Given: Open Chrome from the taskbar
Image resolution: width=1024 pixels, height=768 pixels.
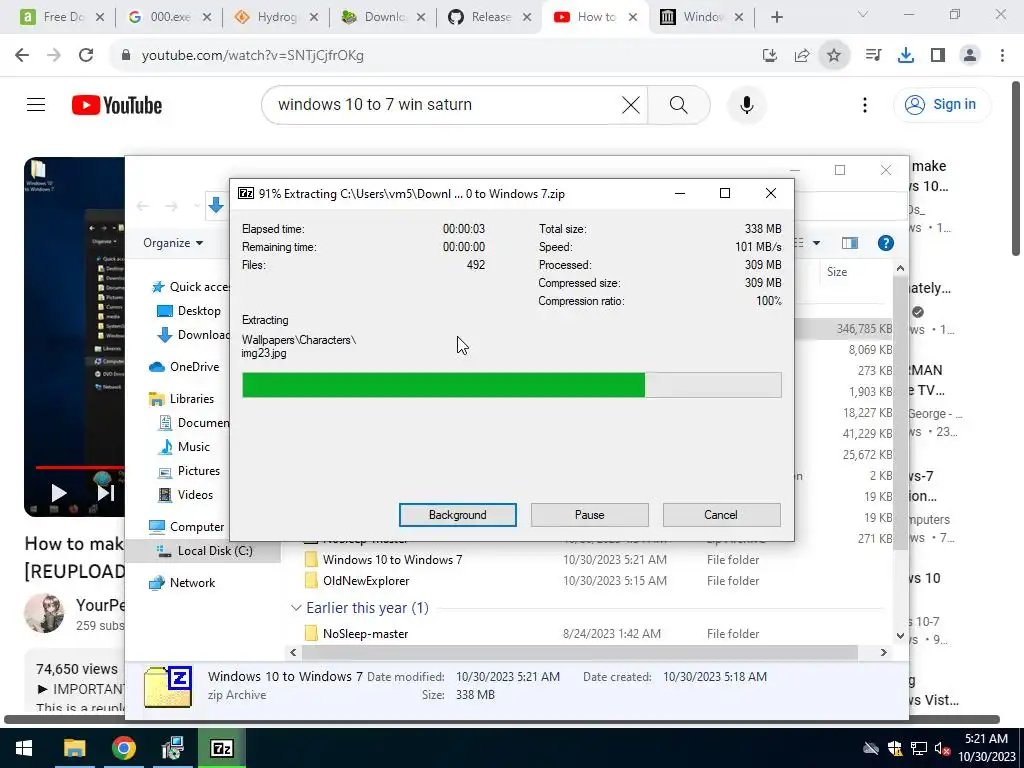Looking at the screenshot, I should (x=123, y=748).
